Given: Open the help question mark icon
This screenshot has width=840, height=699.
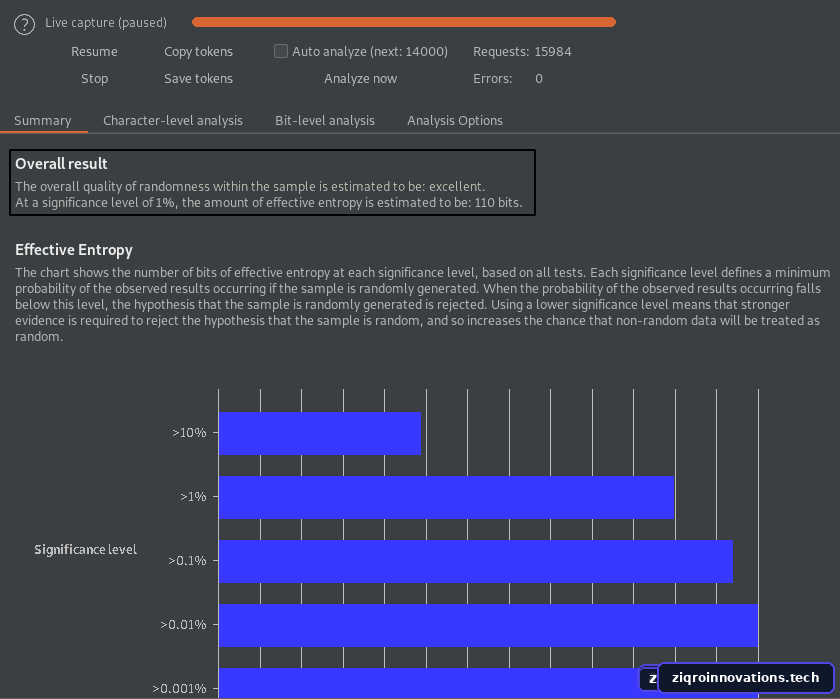Looking at the screenshot, I should click(x=24, y=24).
